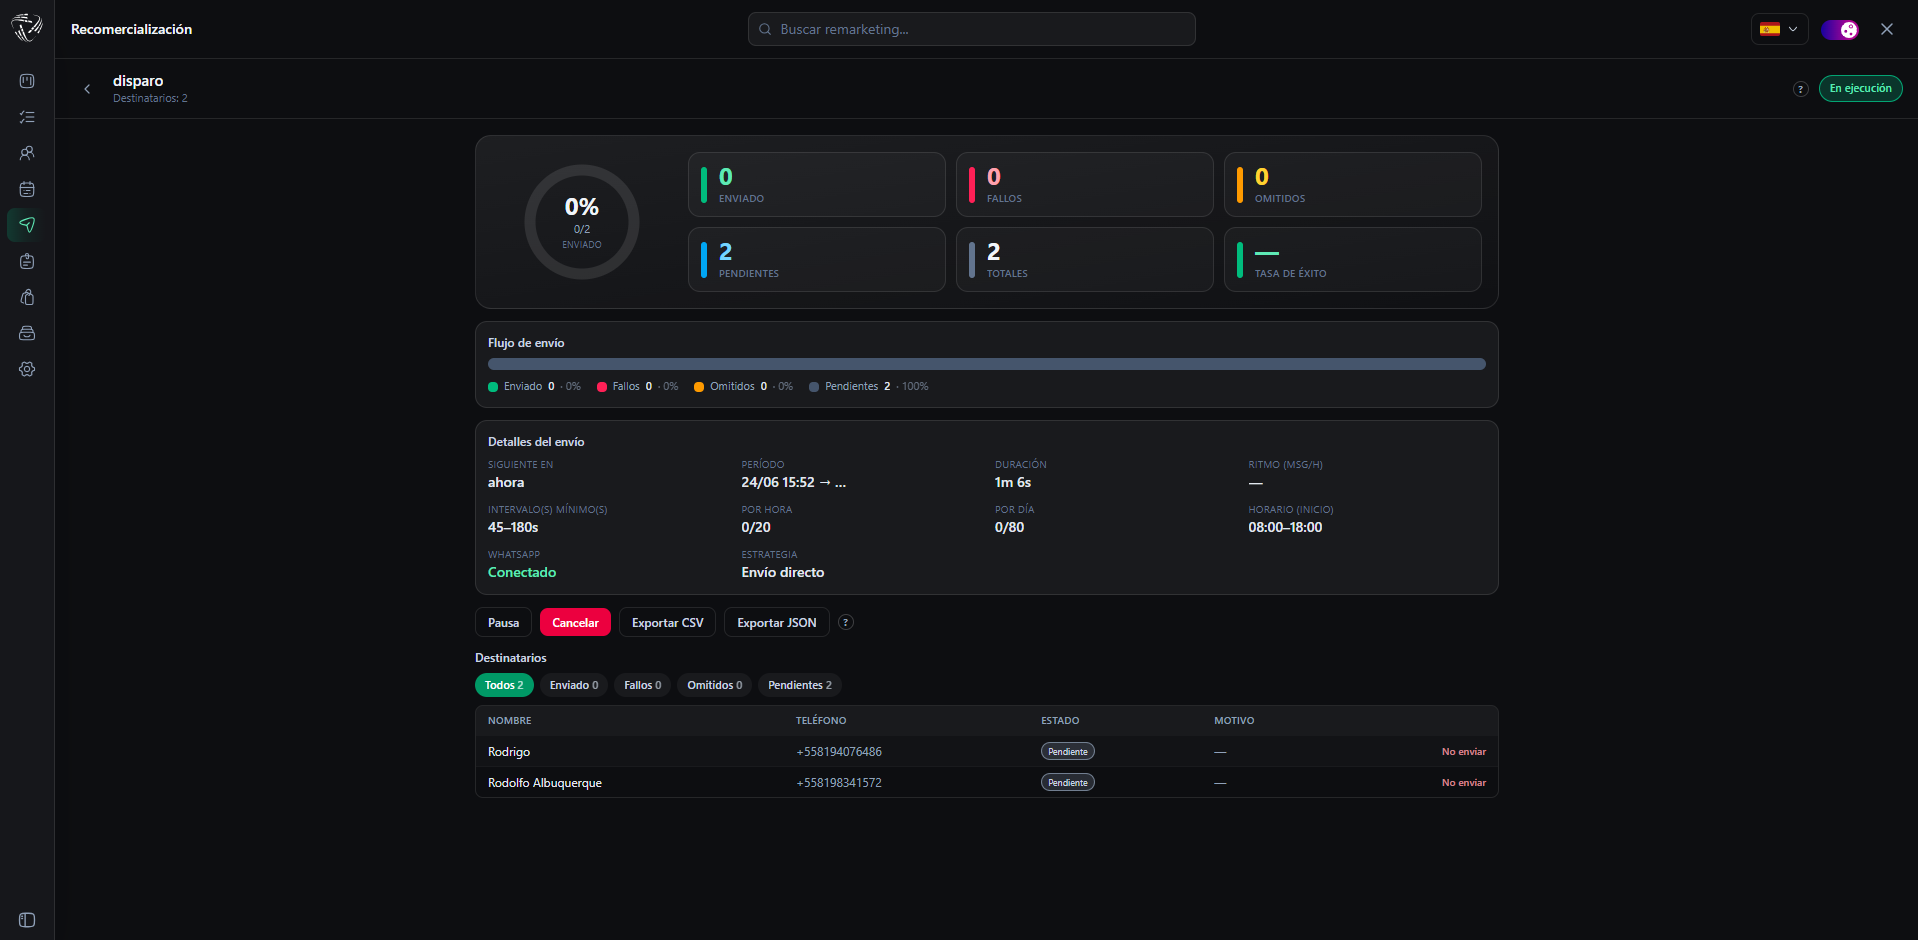1918x940 pixels.
Task: Collapse the sidebar panel icon
Action: [27, 920]
